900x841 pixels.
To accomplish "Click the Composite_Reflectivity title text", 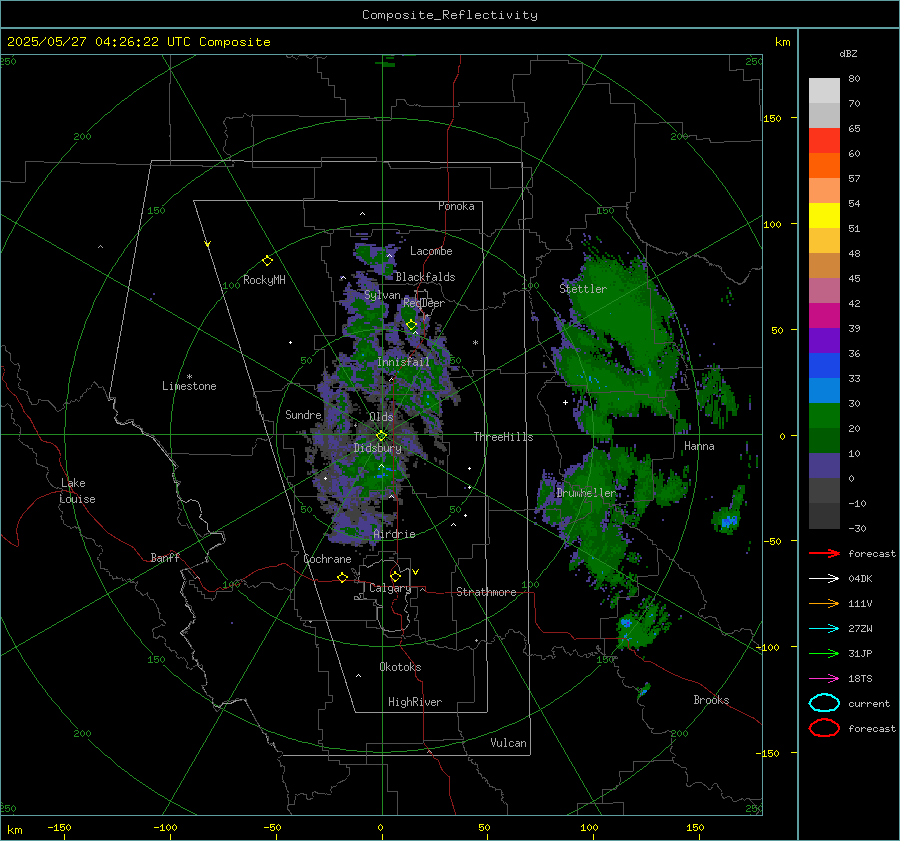I will [450, 15].
